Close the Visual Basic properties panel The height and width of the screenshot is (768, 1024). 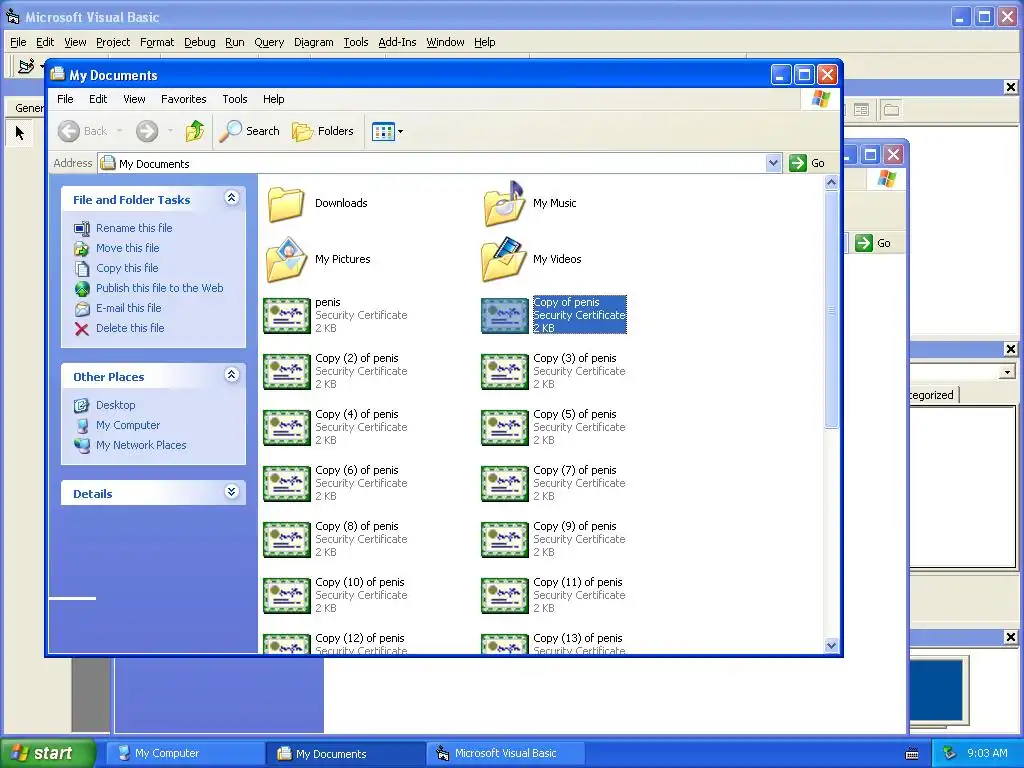(1010, 349)
